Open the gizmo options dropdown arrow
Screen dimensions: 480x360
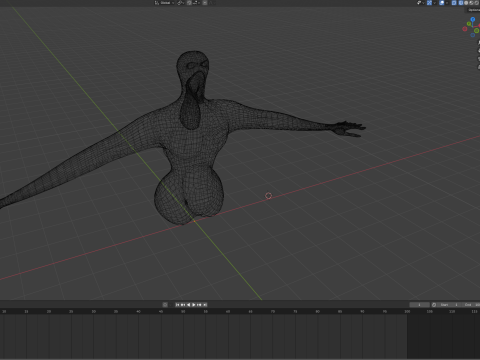[434, 3]
